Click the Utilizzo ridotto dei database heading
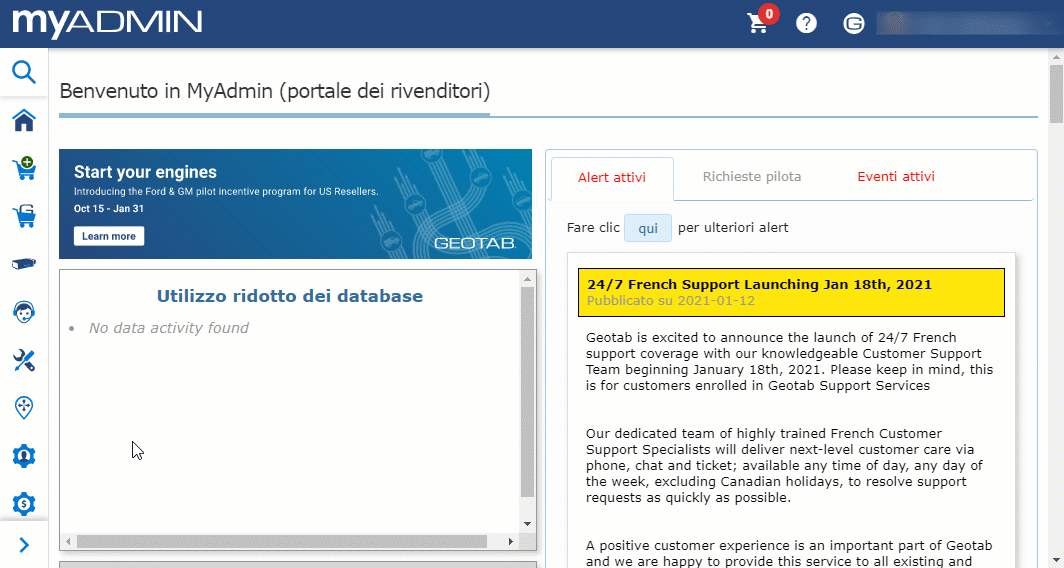This screenshot has width=1064, height=568. 290,296
